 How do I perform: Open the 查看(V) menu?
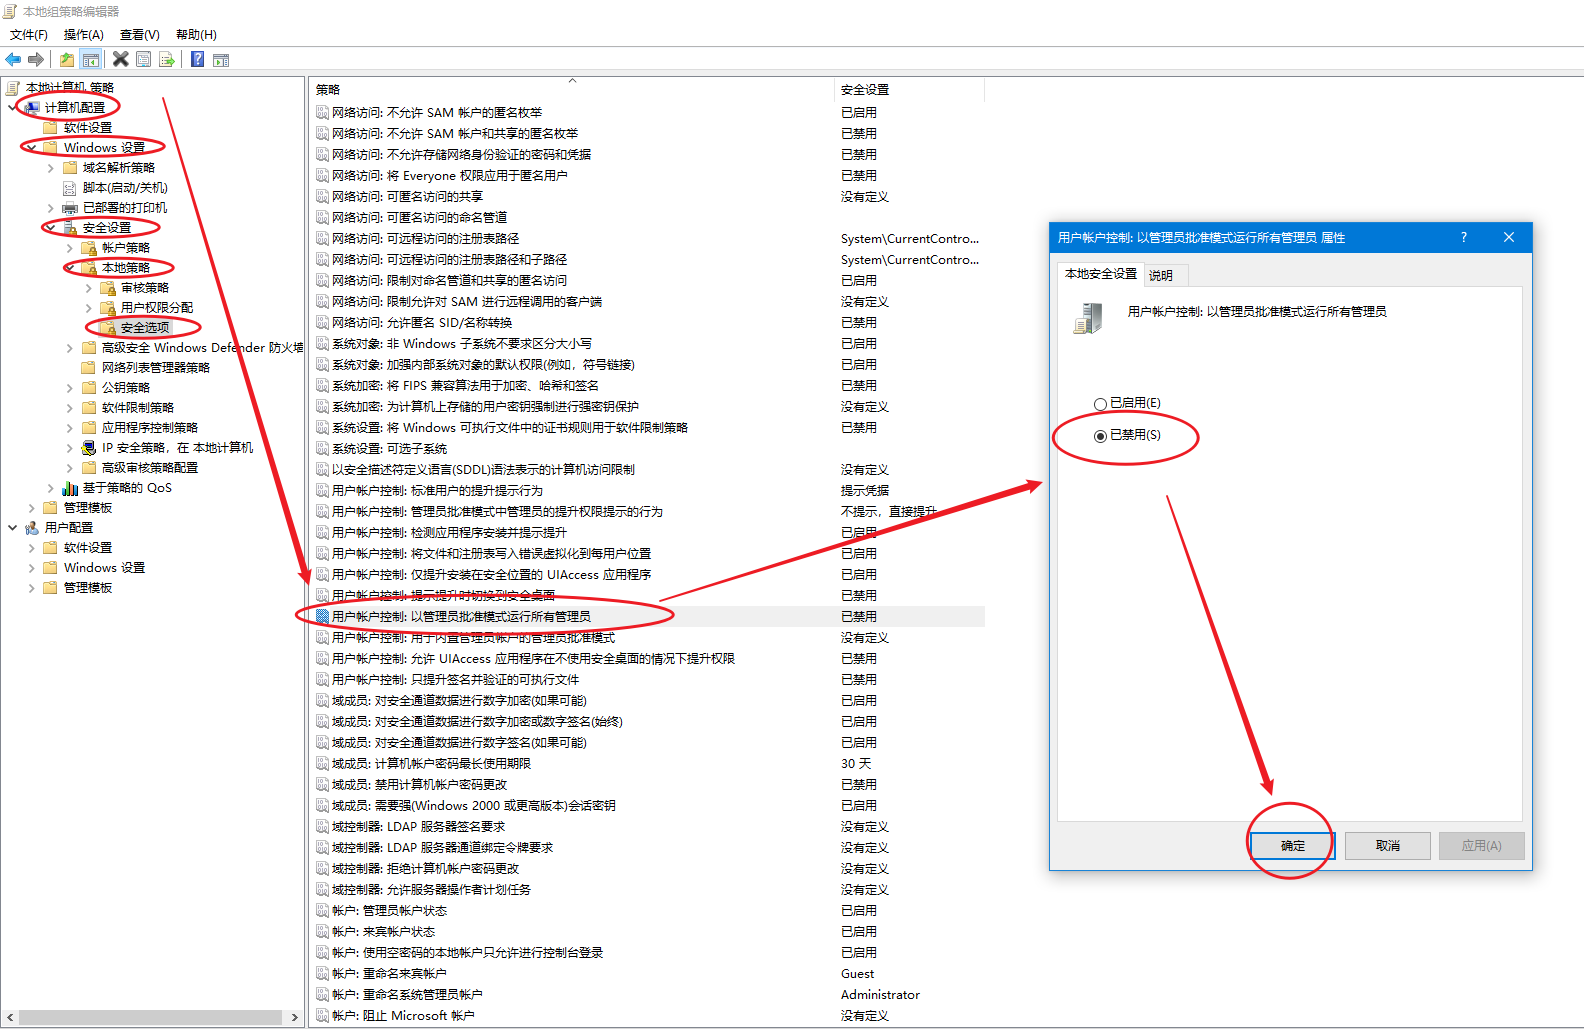pyautogui.click(x=139, y=35)
